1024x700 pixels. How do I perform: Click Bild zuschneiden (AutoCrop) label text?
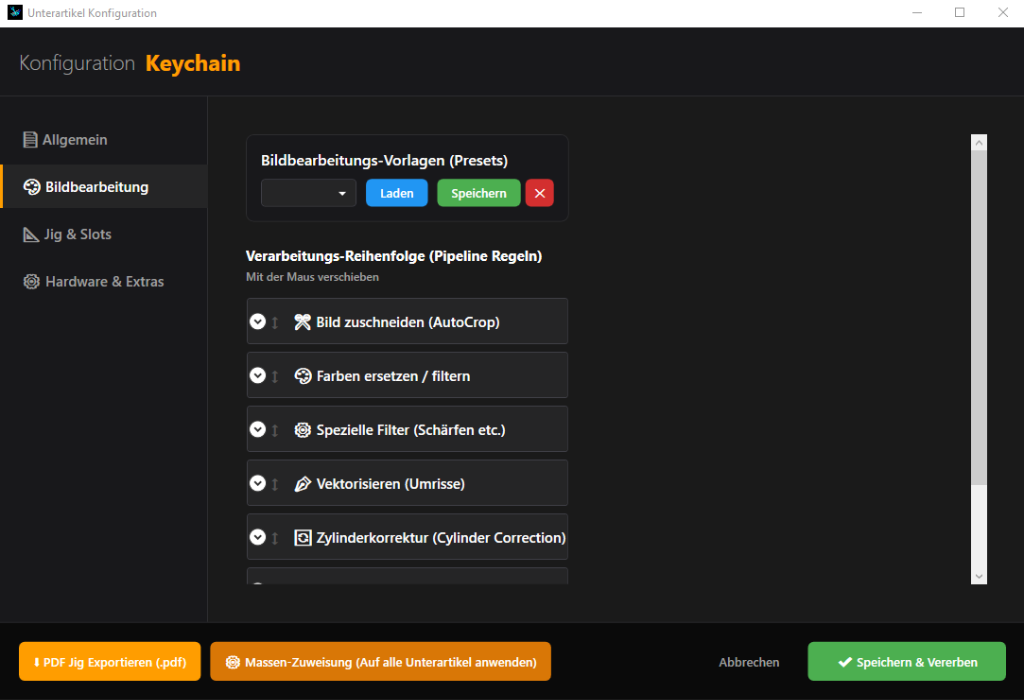(408, 322)
